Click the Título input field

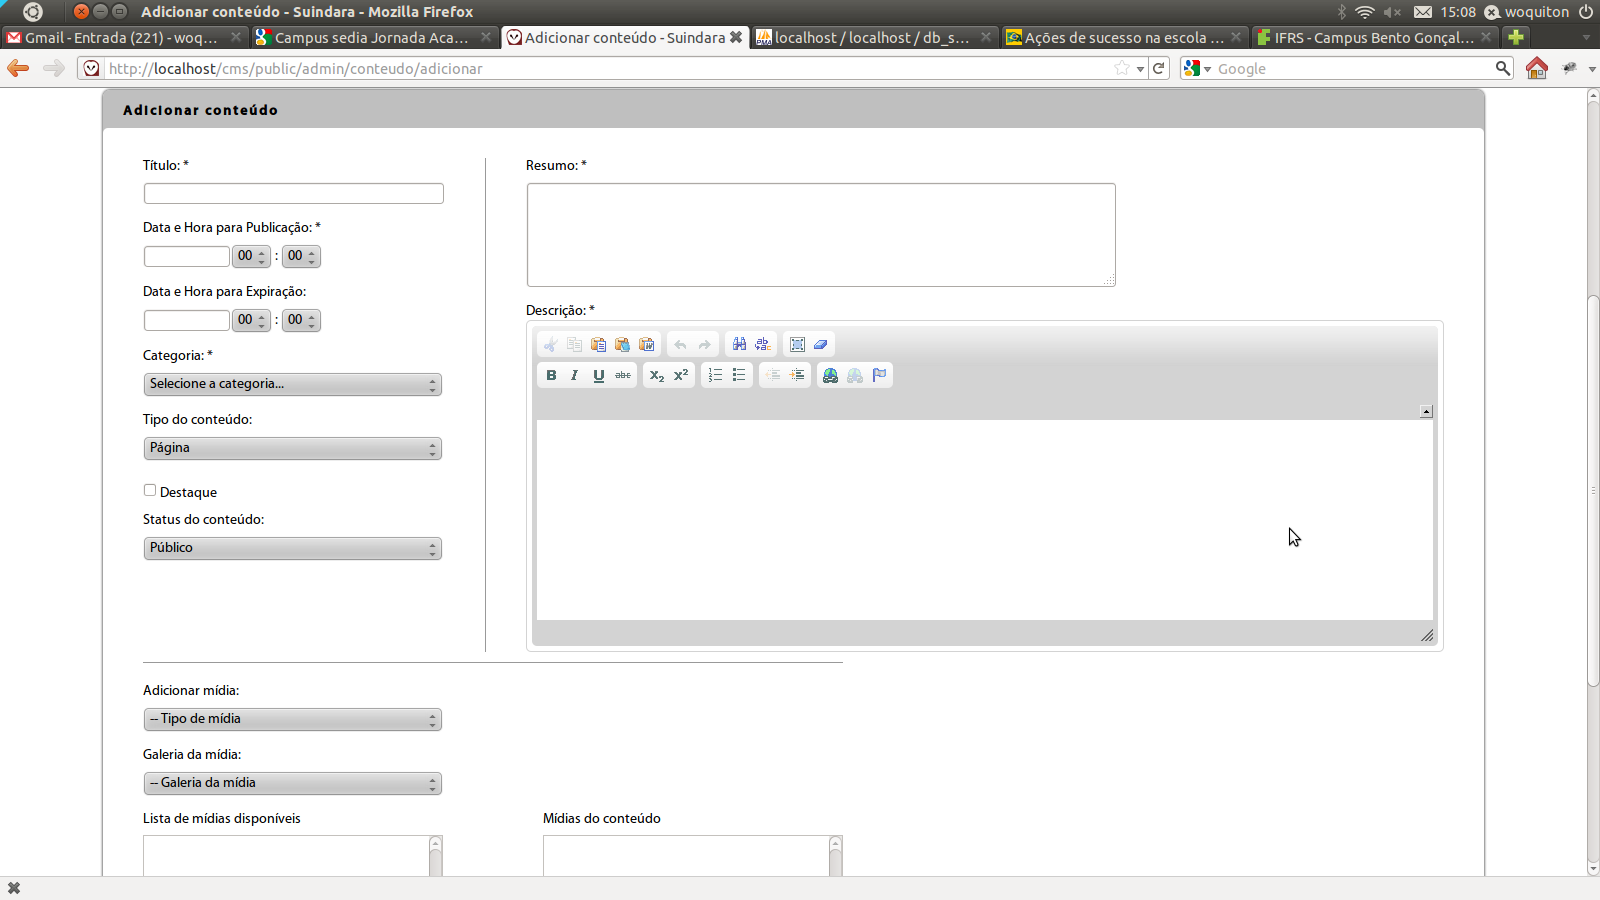293,193
